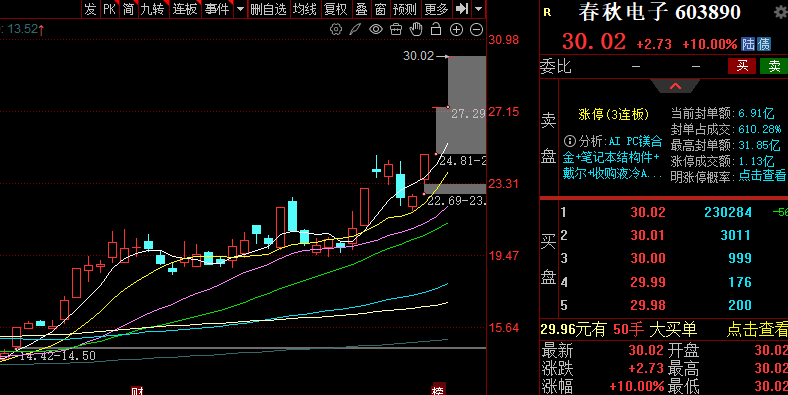Select buy level 3 price 30.00
Viewport: 788px width, 395px height.
pos(648,258)
